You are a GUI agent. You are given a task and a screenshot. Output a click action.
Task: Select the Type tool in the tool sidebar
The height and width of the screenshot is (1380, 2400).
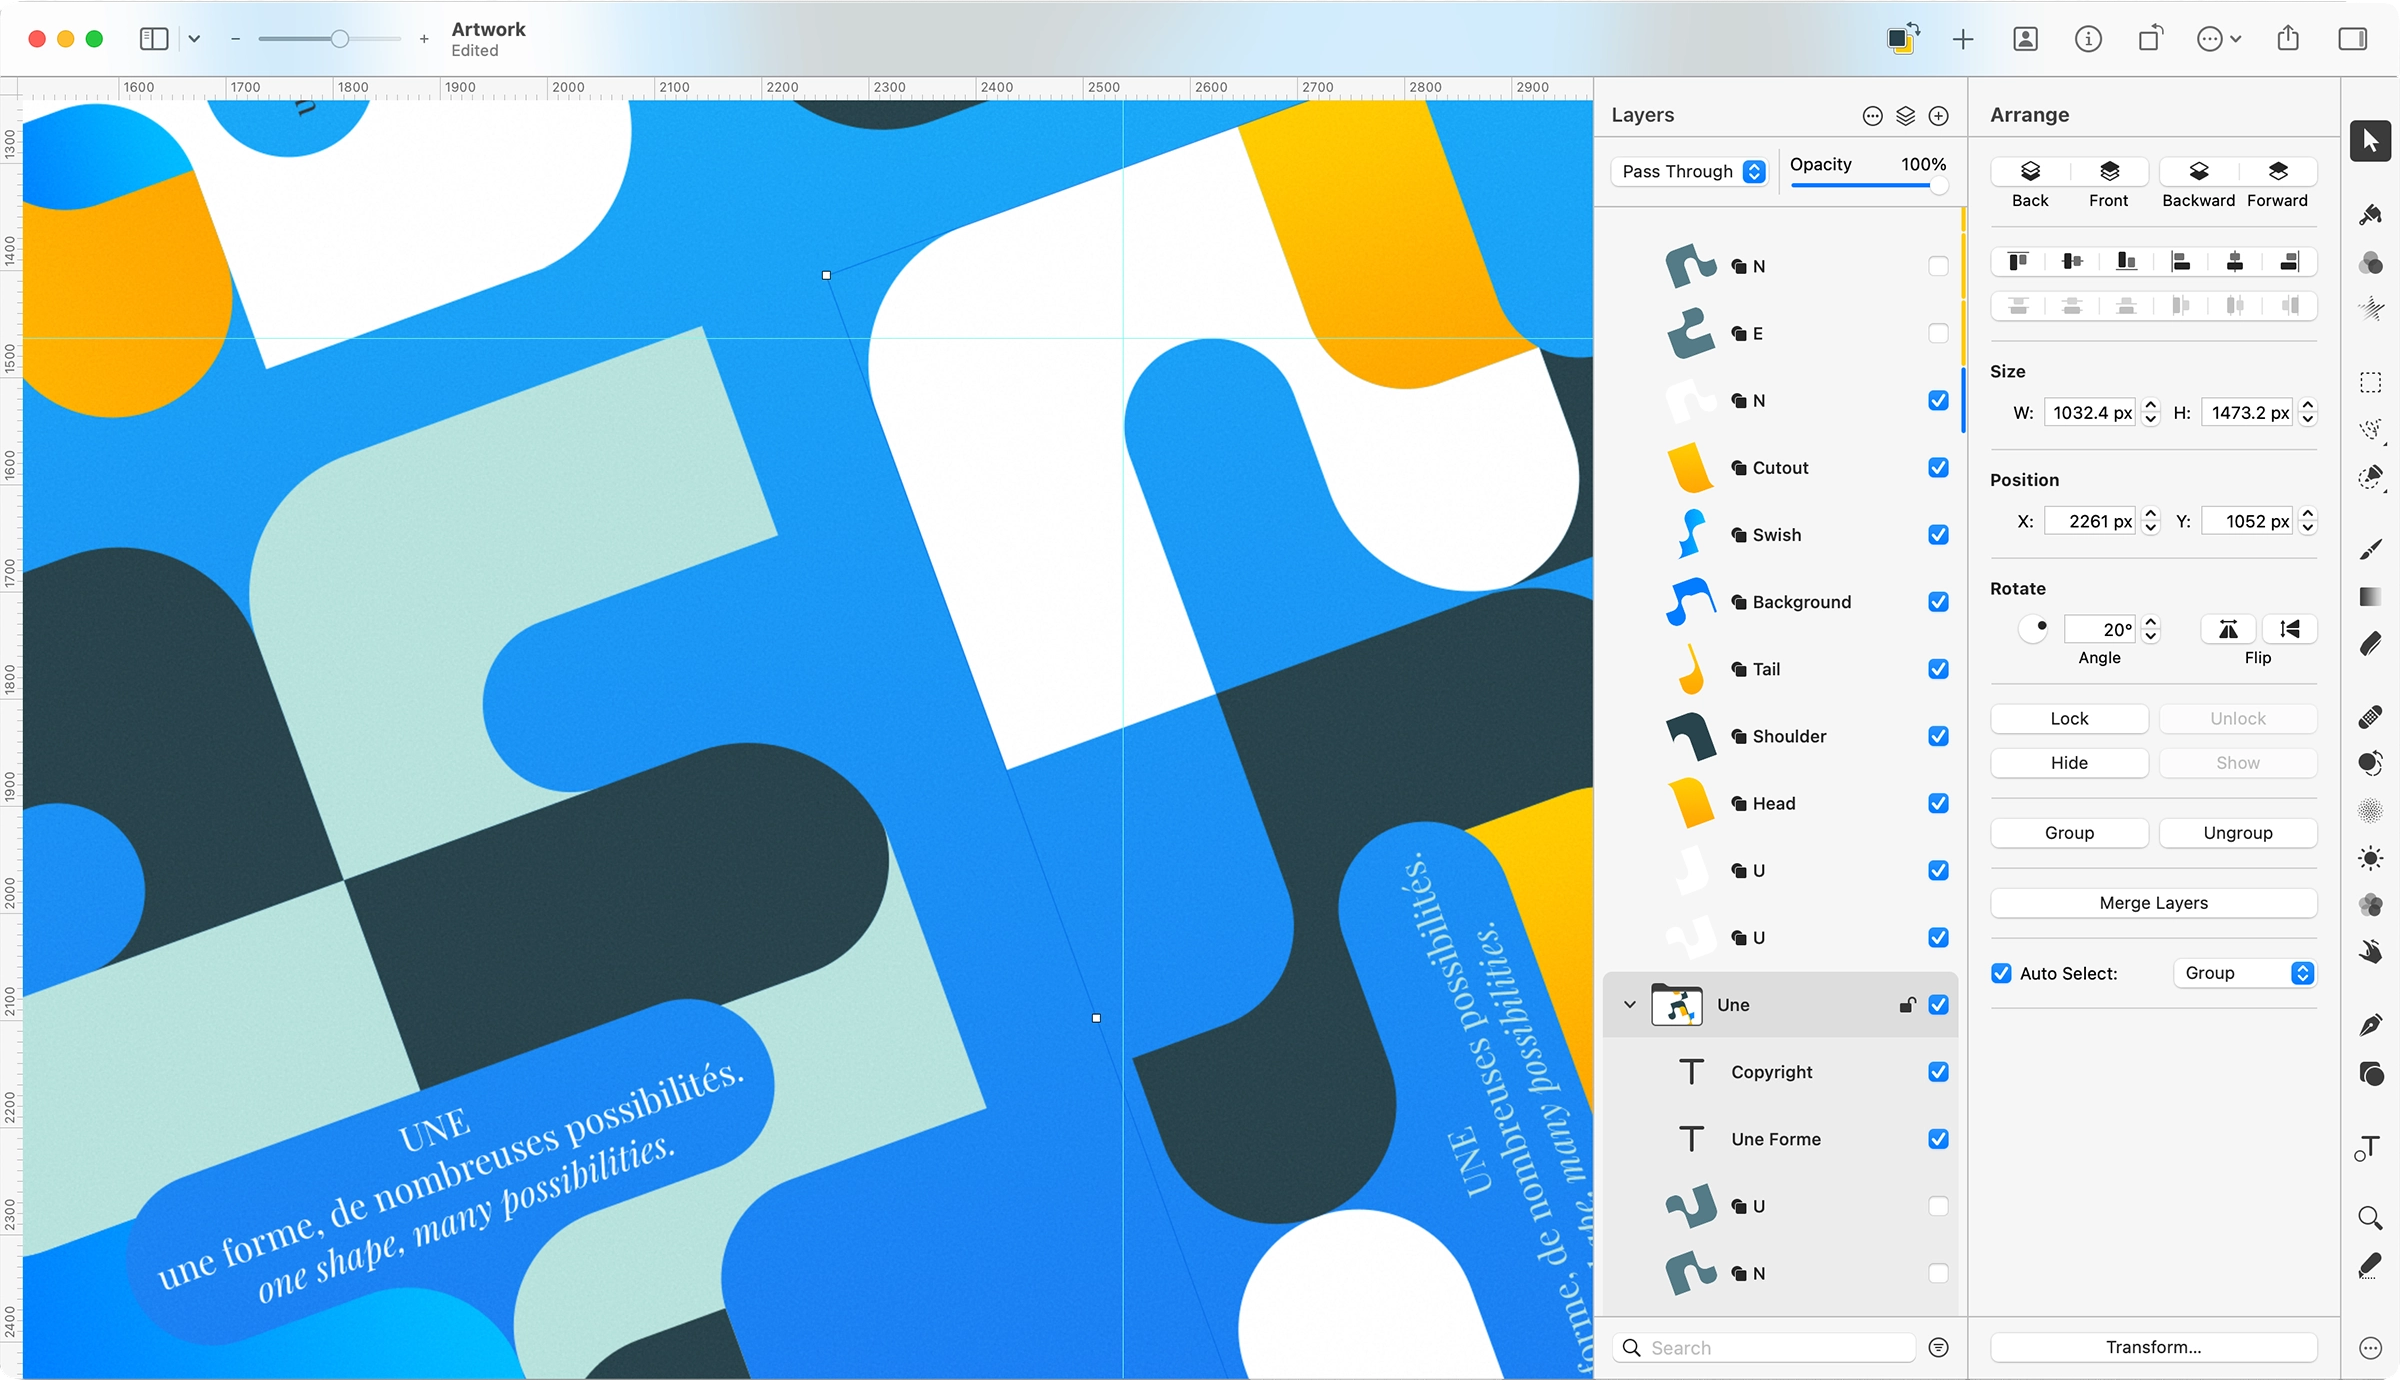(x=2370, y=1148)
